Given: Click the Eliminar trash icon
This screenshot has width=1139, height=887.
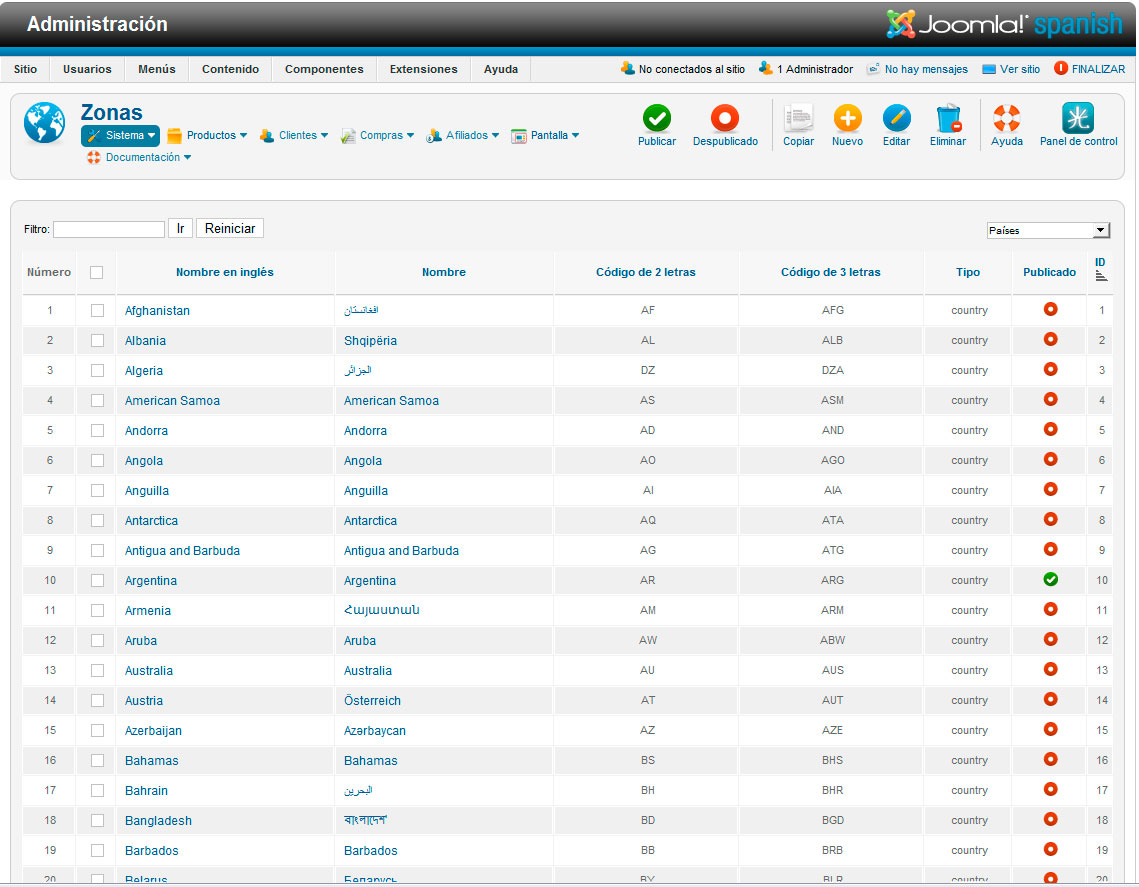Looking at the screenshot, I should point(948,118).
